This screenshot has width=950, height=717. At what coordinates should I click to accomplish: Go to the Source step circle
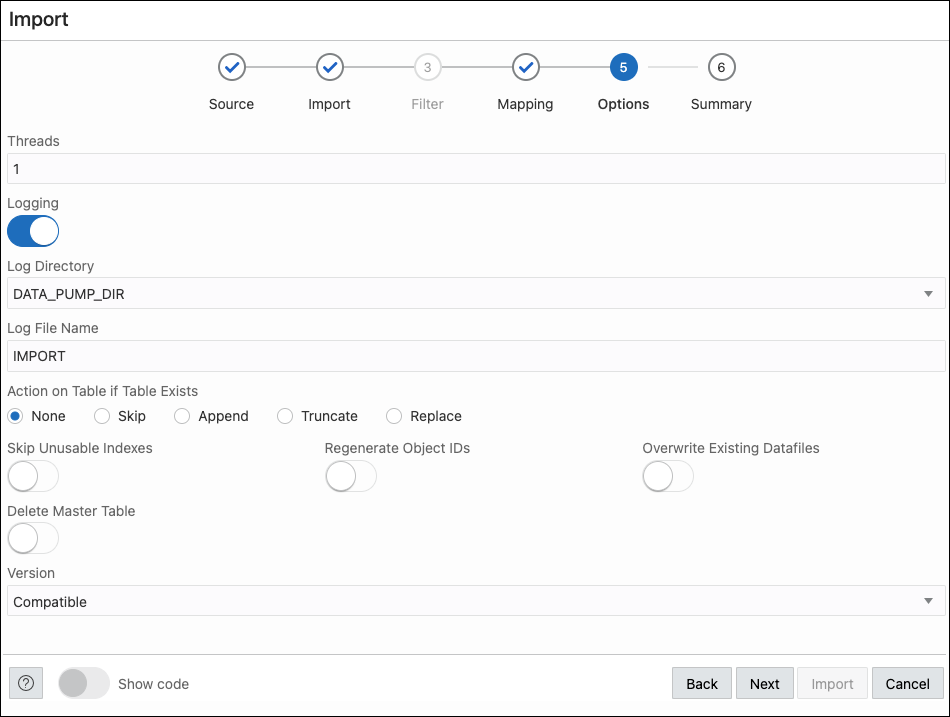231,68
